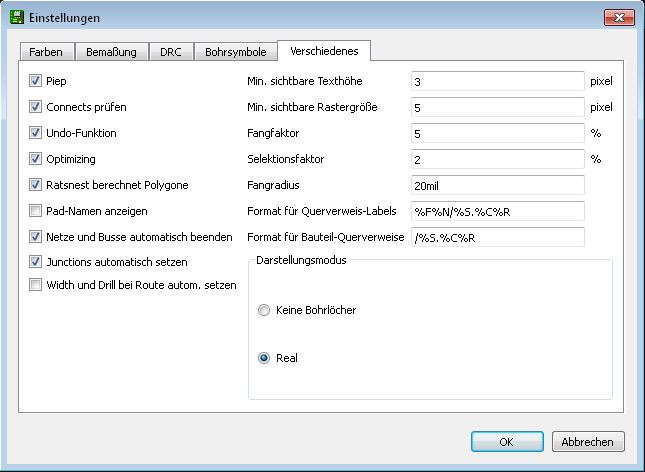
Task: Go to the Bohrsymbole tab
Action: tap(236, 52)
